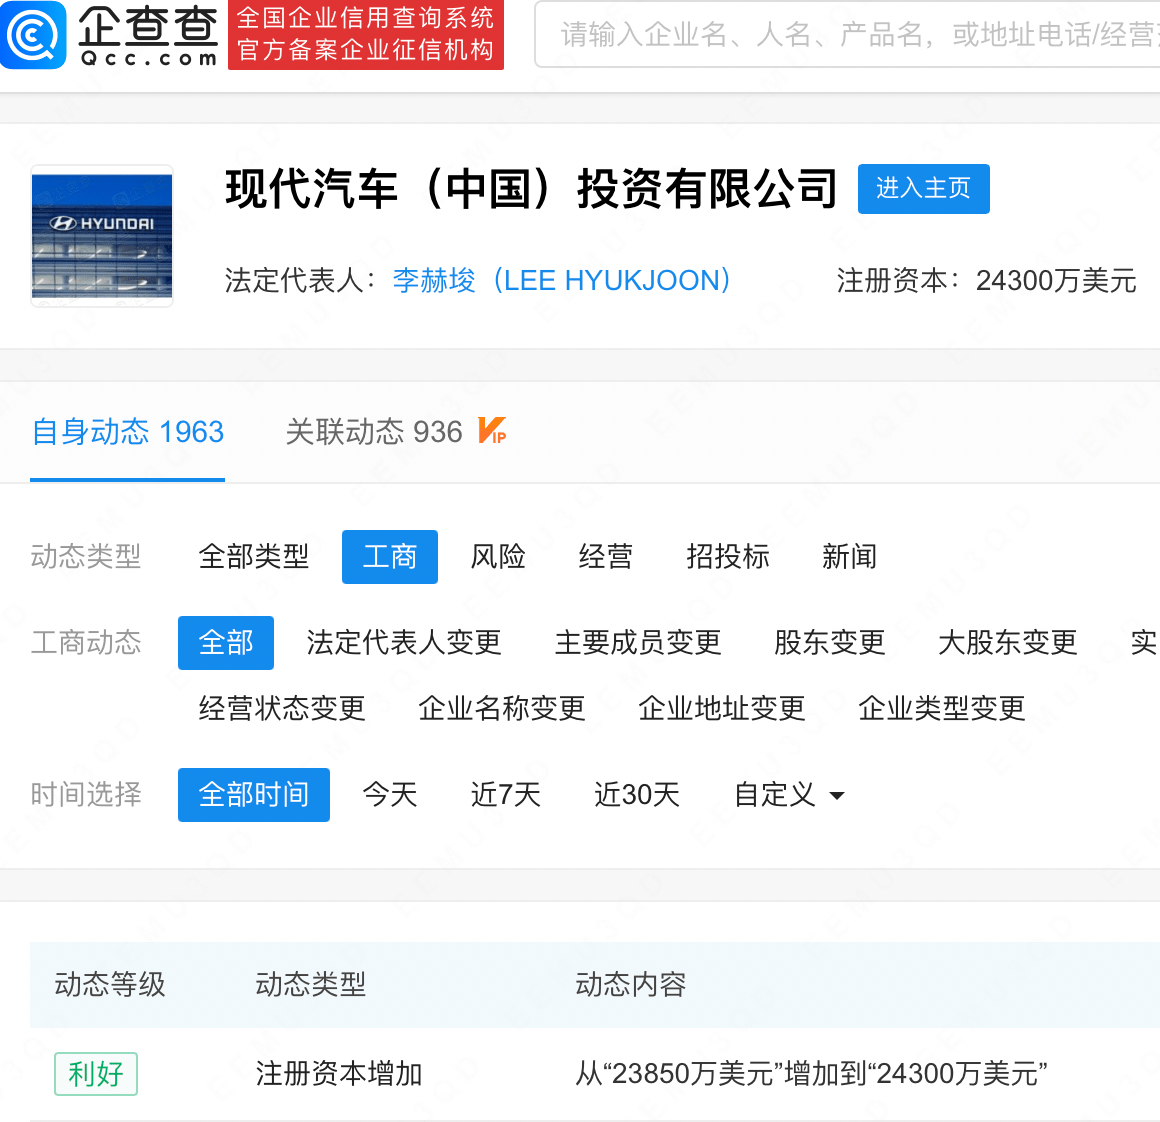Click the green 利好 tag

pos(95,1074)
